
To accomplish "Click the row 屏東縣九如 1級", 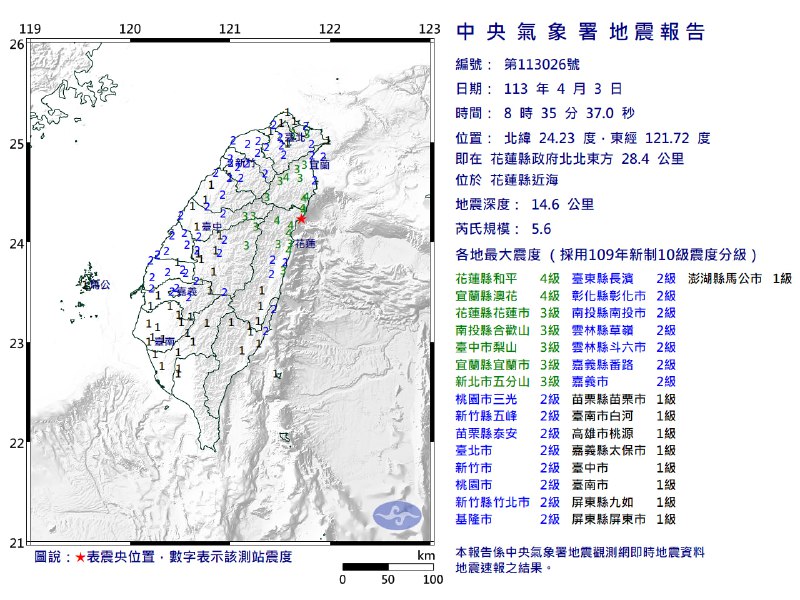I will pyautogui.click(x=623, y=503).
